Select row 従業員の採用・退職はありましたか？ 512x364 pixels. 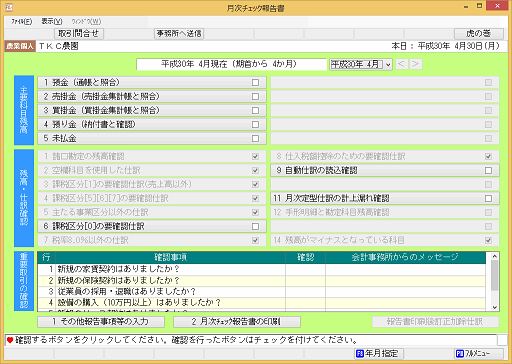[x=262, y=291]
